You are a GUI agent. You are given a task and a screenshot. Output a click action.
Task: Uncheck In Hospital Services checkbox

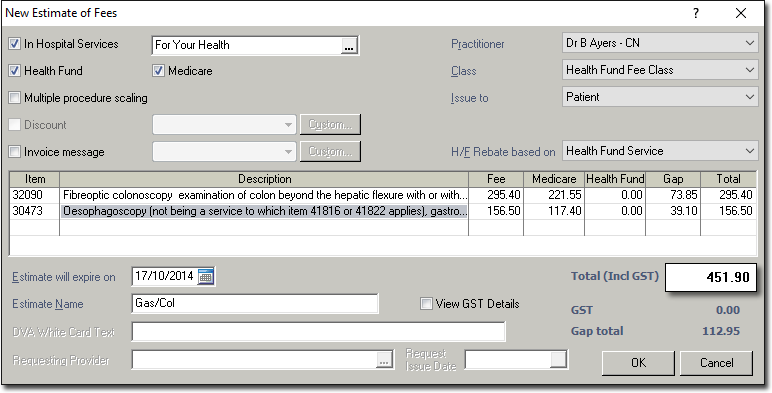tap(14, 44)
